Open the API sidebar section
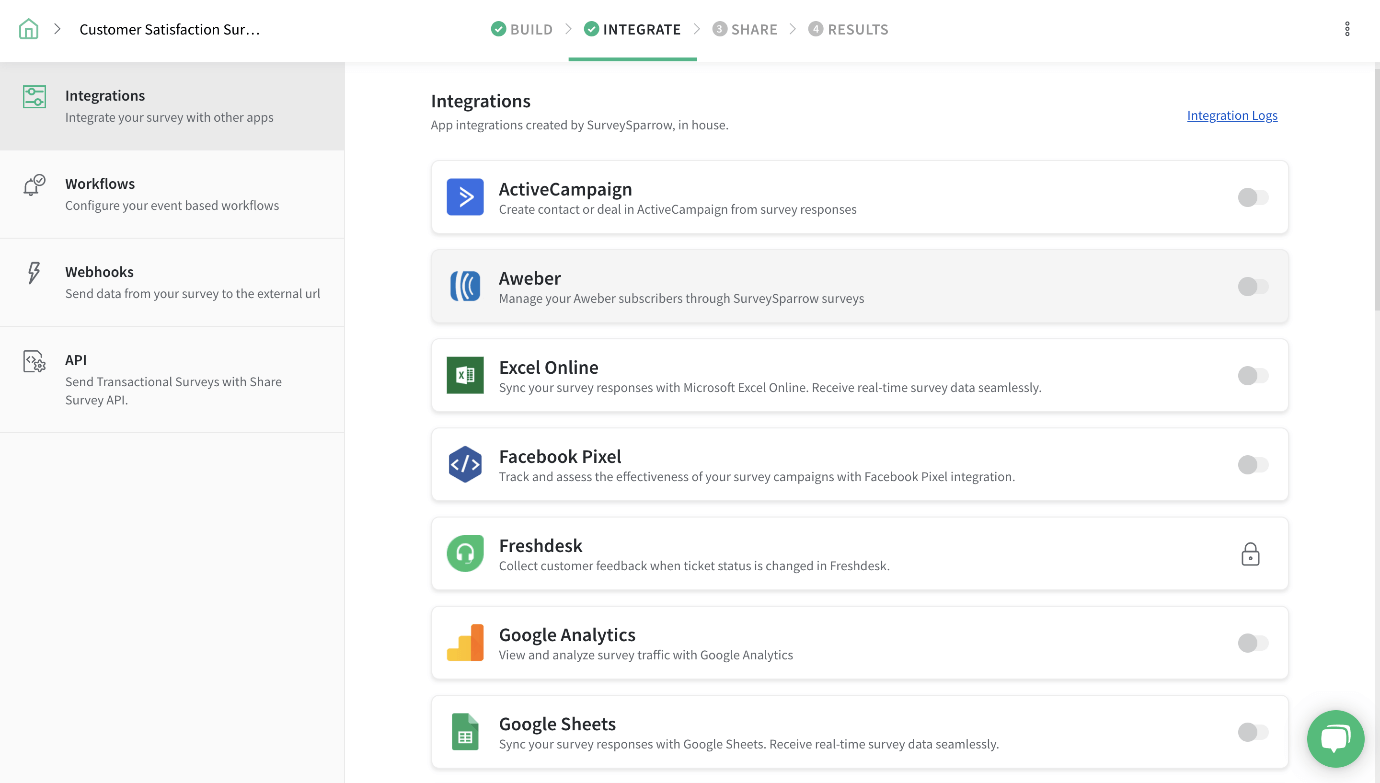Viewport: 1380px width, 783px height. tap(172, 379)
